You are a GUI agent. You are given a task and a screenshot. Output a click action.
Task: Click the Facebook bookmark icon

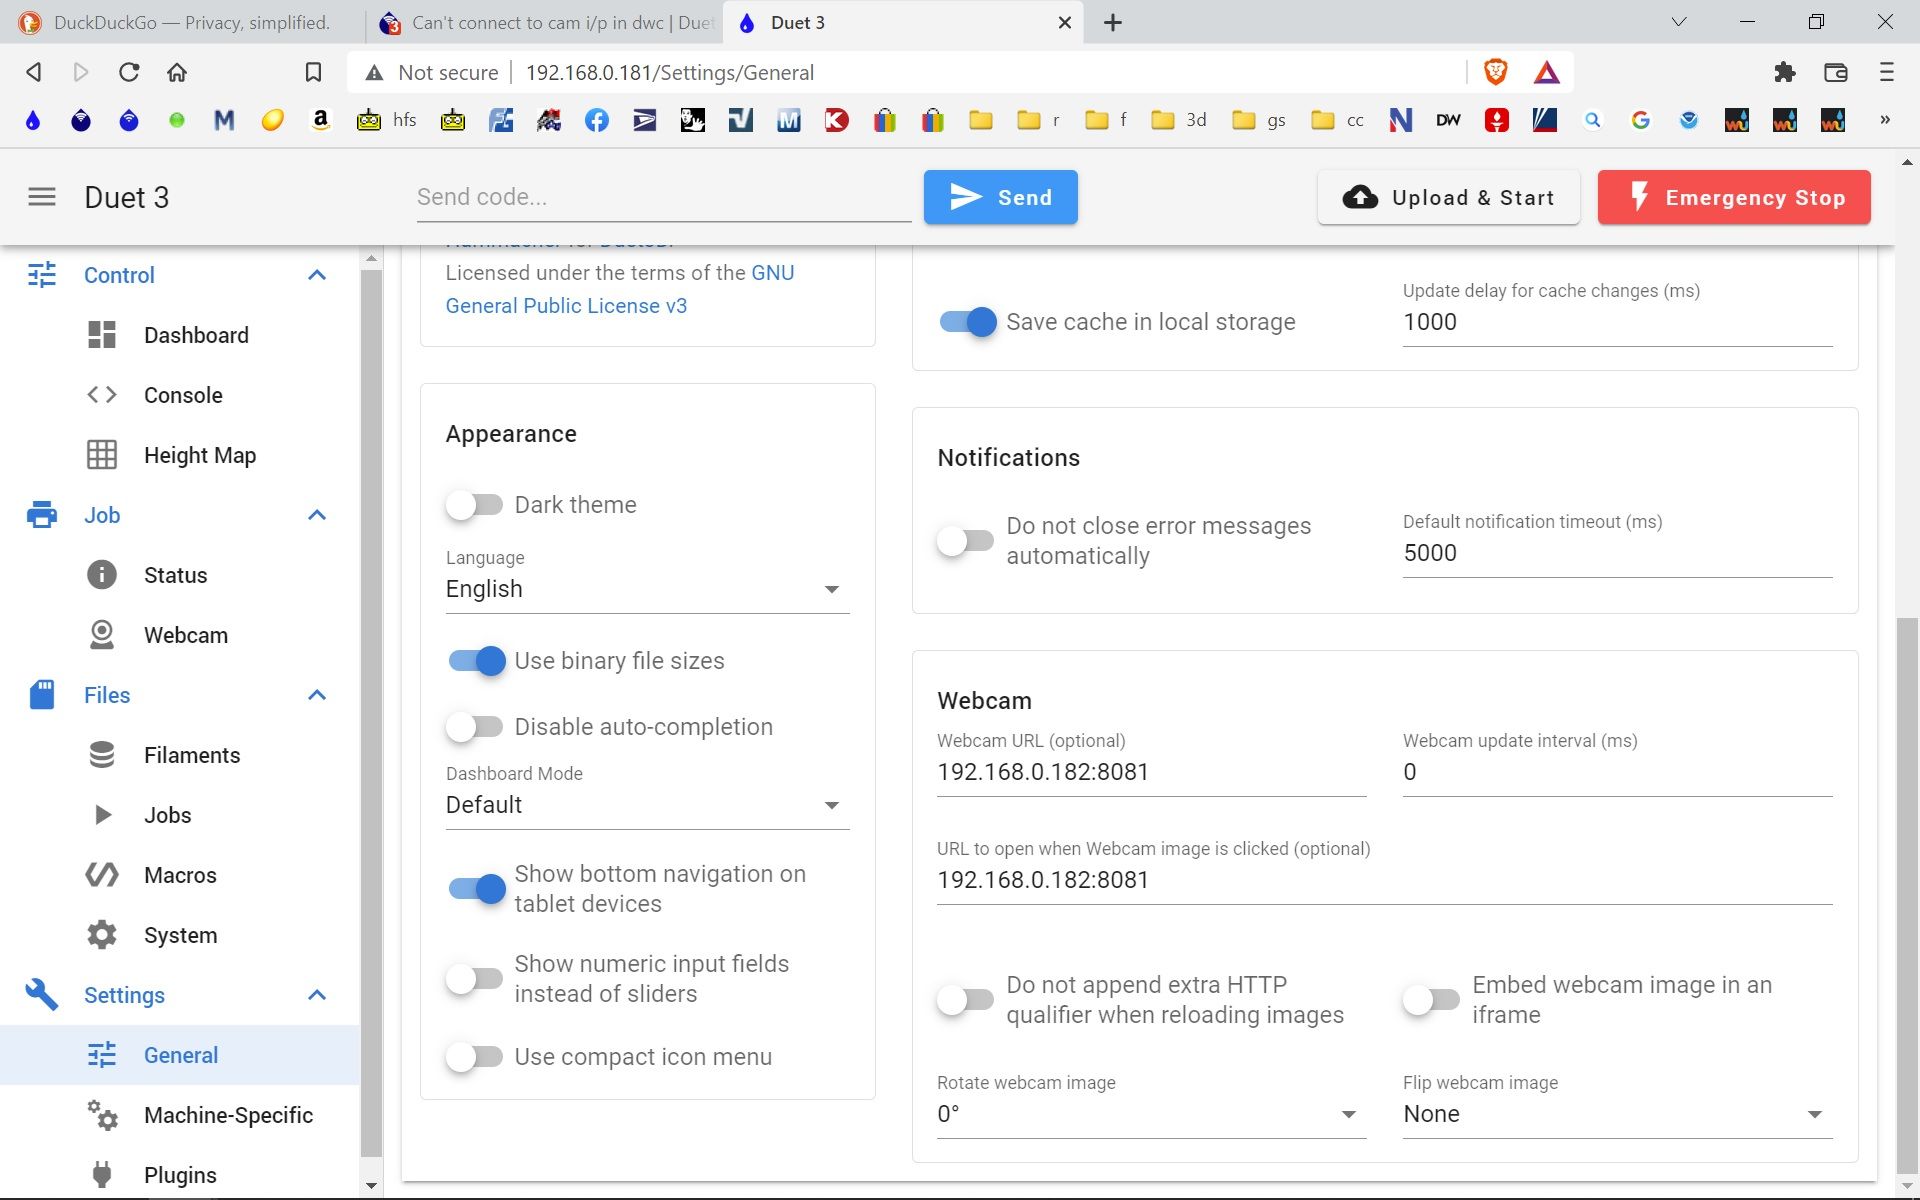click(x=597, y=120)
